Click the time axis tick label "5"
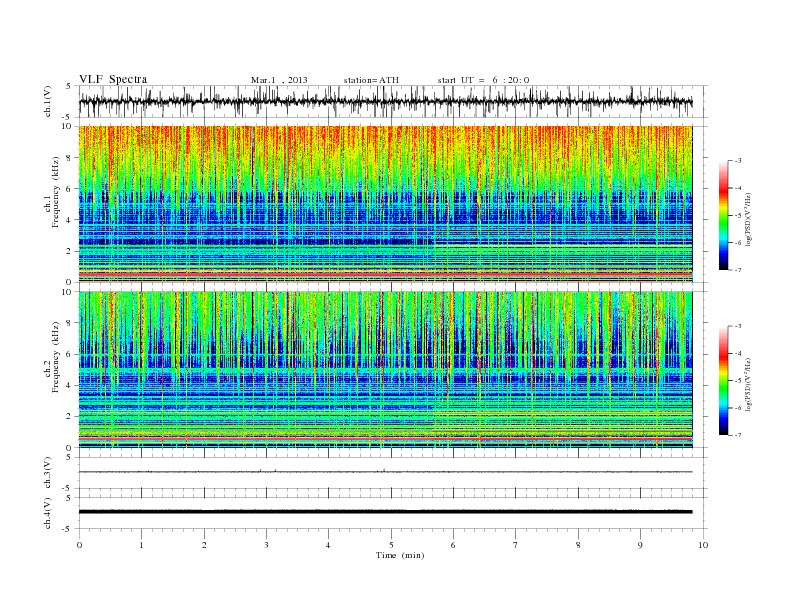This screenshot has height=612, width=792. point(391,545)
